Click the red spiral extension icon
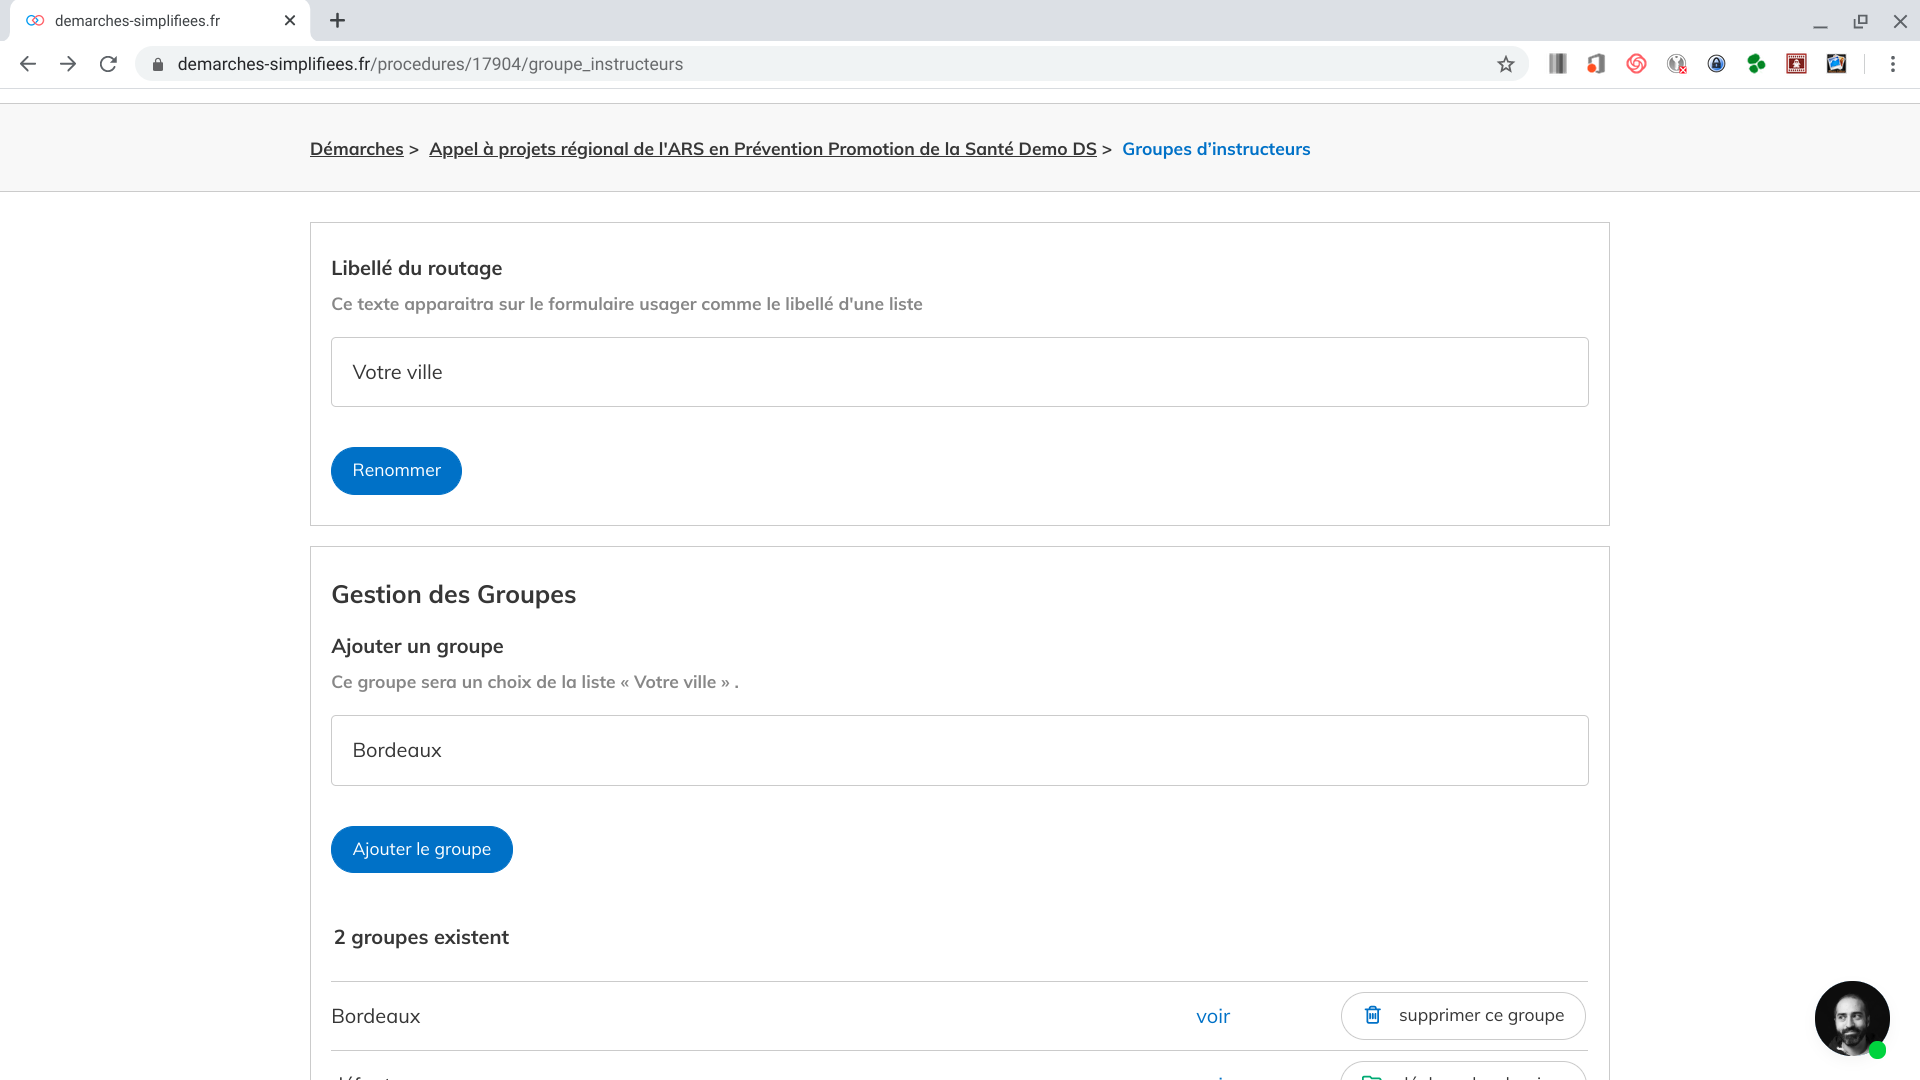The width and height of the screenshot is (1920, 1080). (x=1636, y=64)
